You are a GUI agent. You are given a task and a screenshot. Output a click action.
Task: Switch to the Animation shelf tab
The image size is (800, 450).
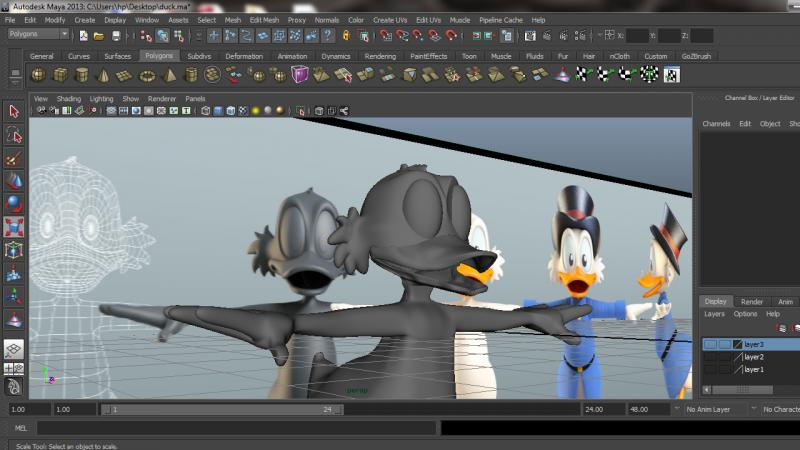click(292, 56)
